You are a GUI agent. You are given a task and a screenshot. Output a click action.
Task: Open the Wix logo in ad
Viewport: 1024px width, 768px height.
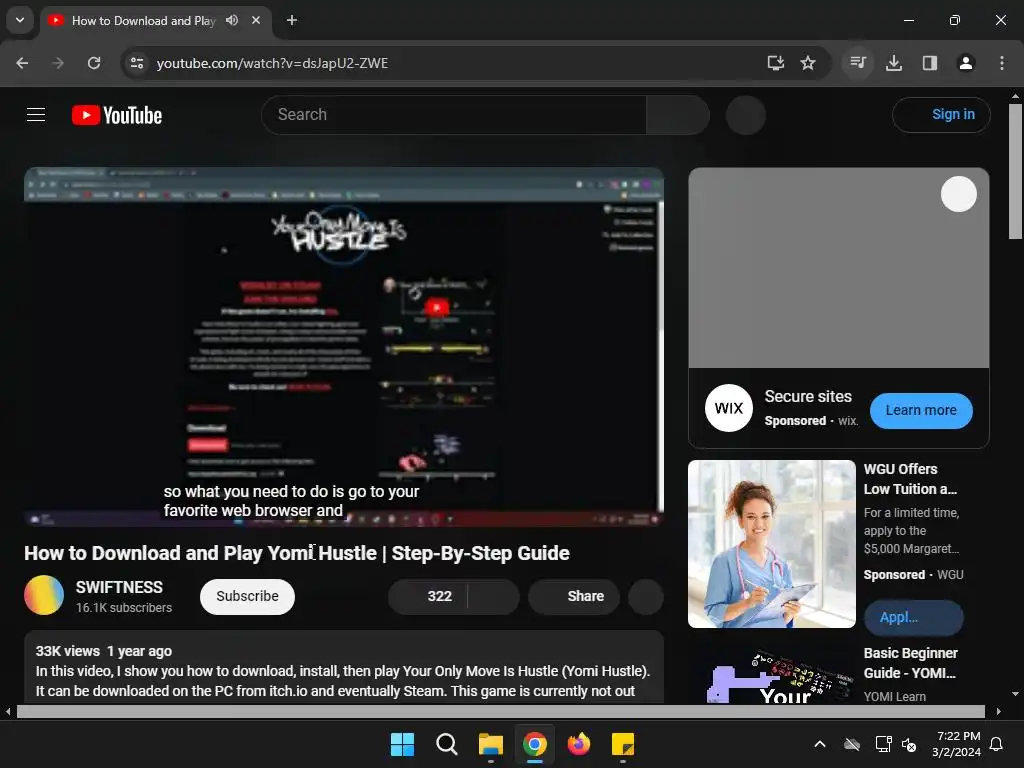tap(729, 408)
